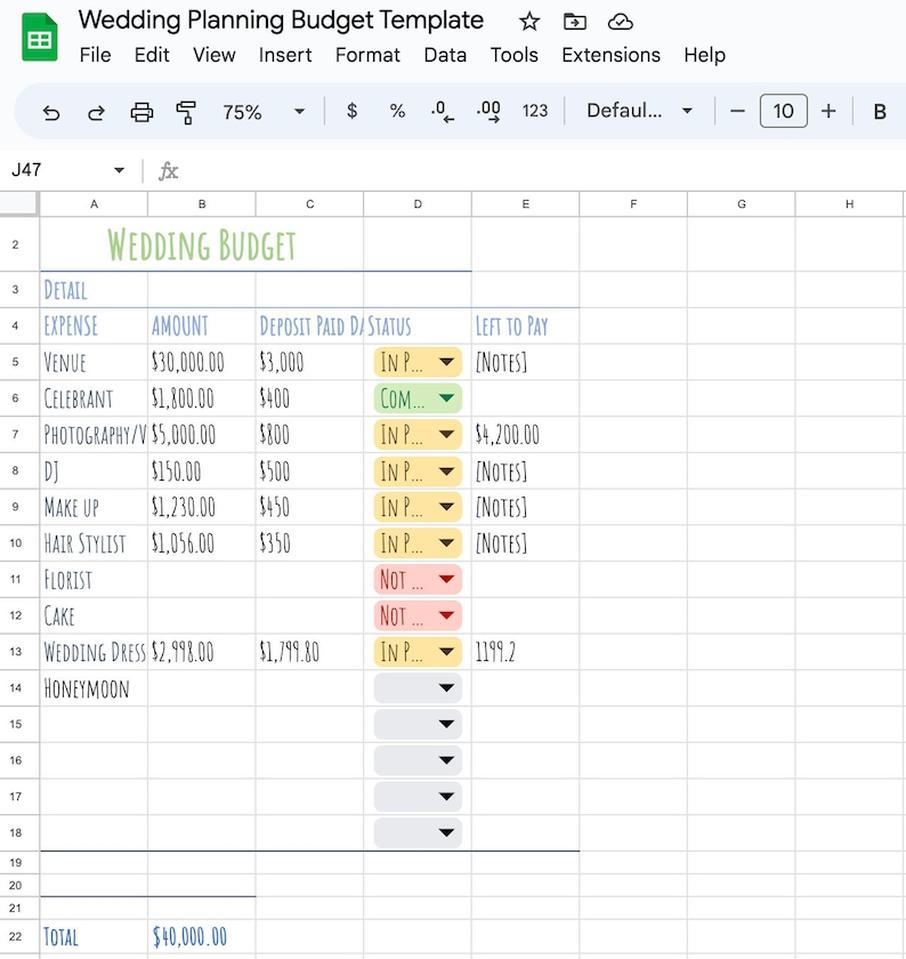Screen dimensions: 906x959
Task: Click the Move to folder icon
Action: coord(574,21)
